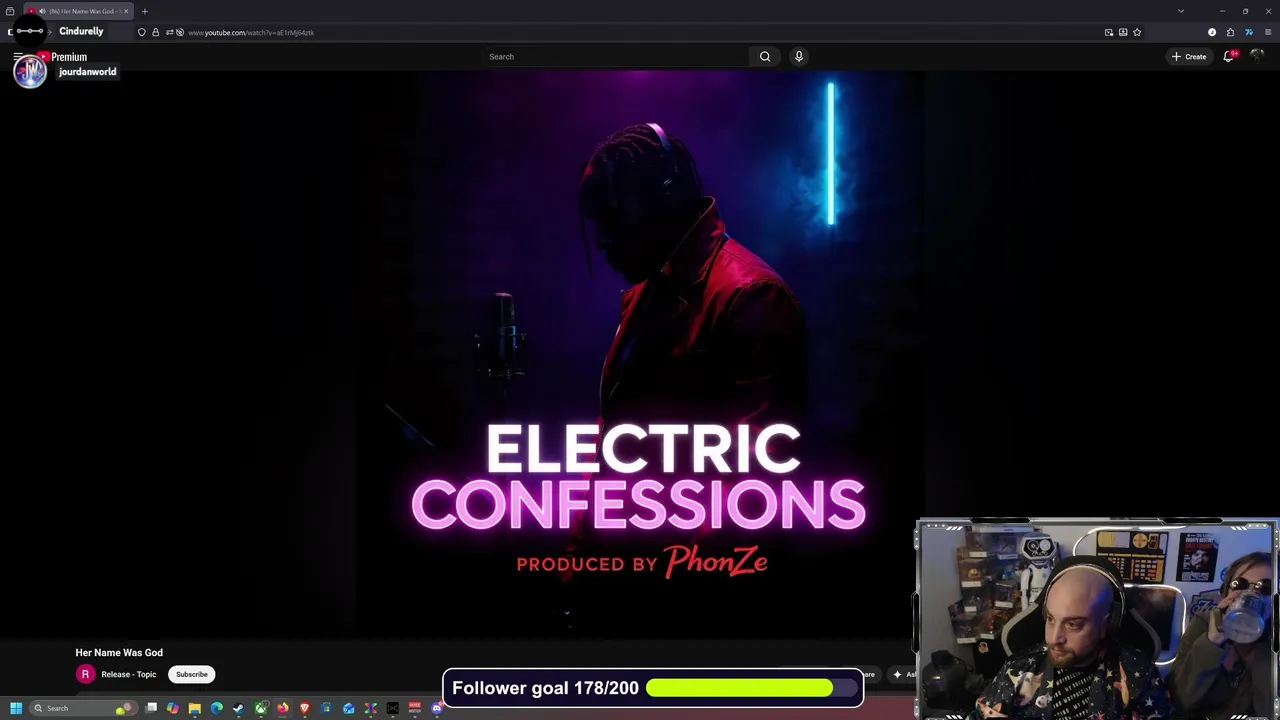Open the Release - Topic channel link
Viewport: 1280px width, 720px height.
pyautogui.click(x=129, y=674)
